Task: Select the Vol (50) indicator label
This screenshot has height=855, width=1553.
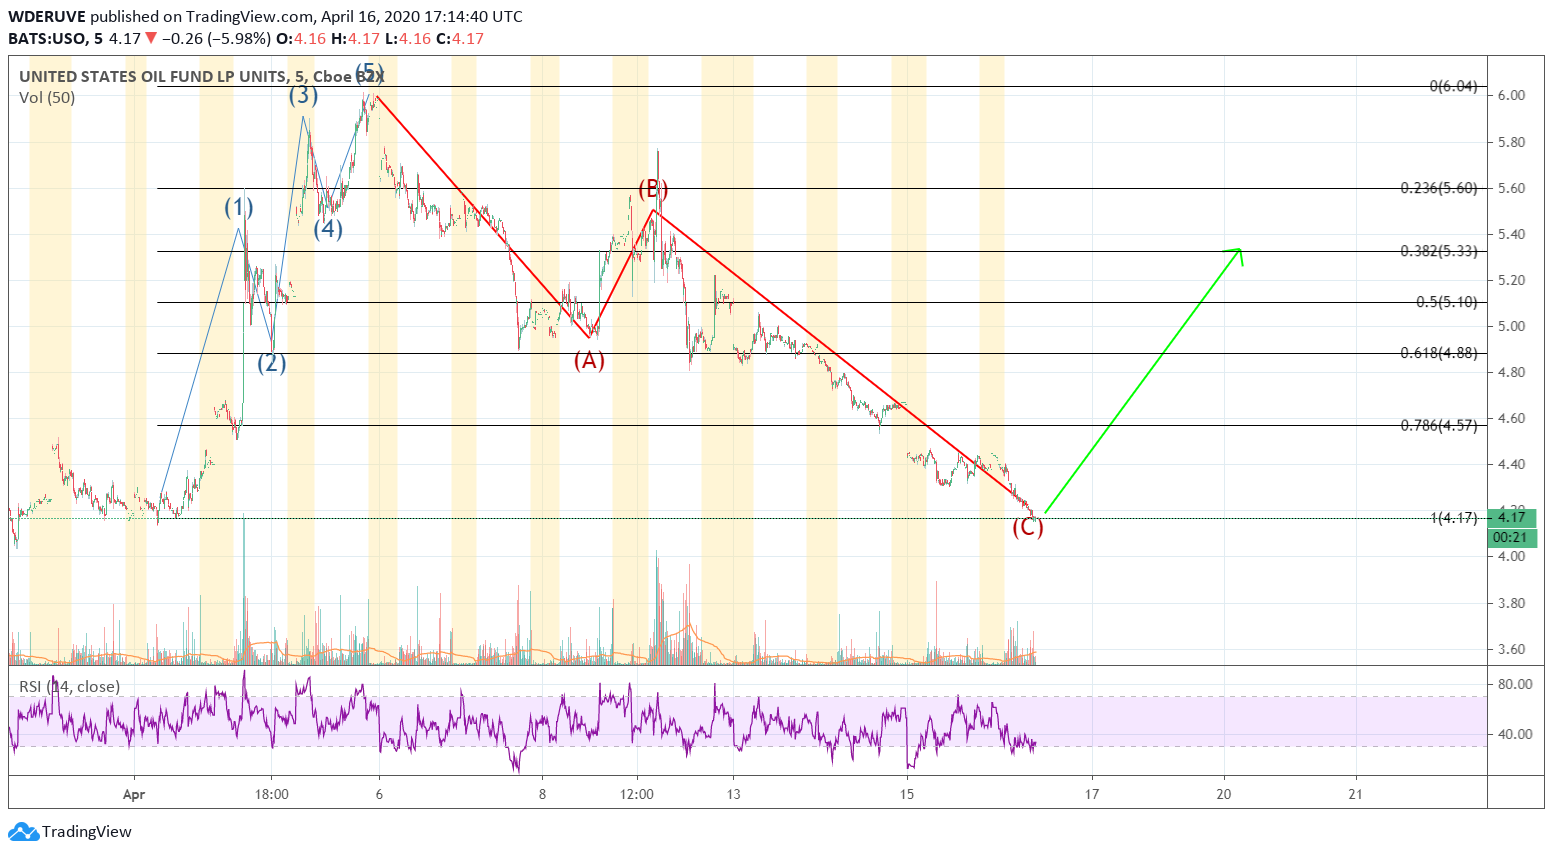Action: pos(46,97)
